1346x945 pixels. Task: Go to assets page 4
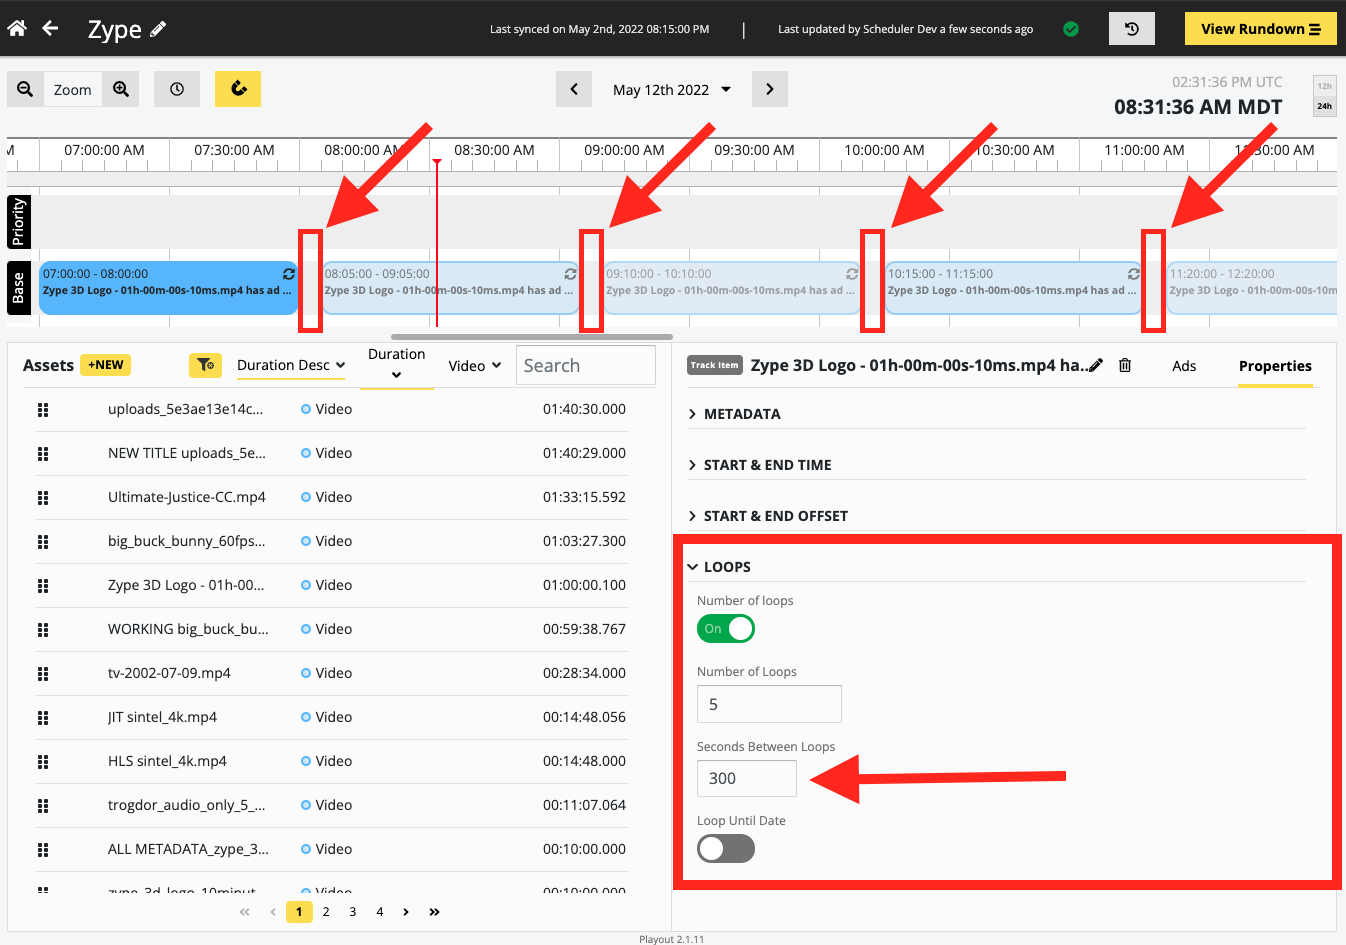click(380, 912)
